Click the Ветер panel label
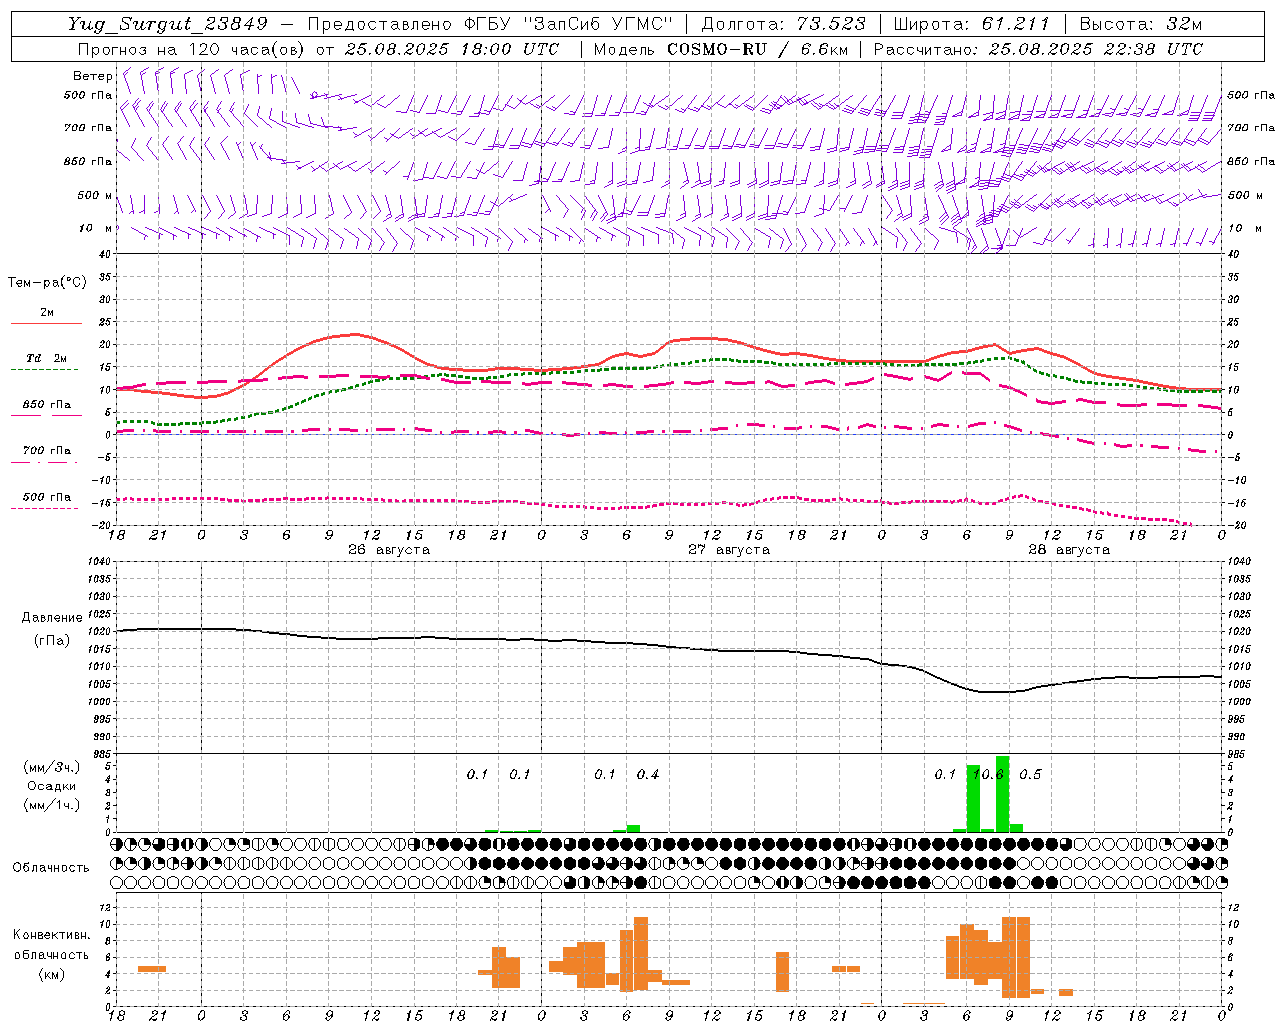 tap(93, 76)
